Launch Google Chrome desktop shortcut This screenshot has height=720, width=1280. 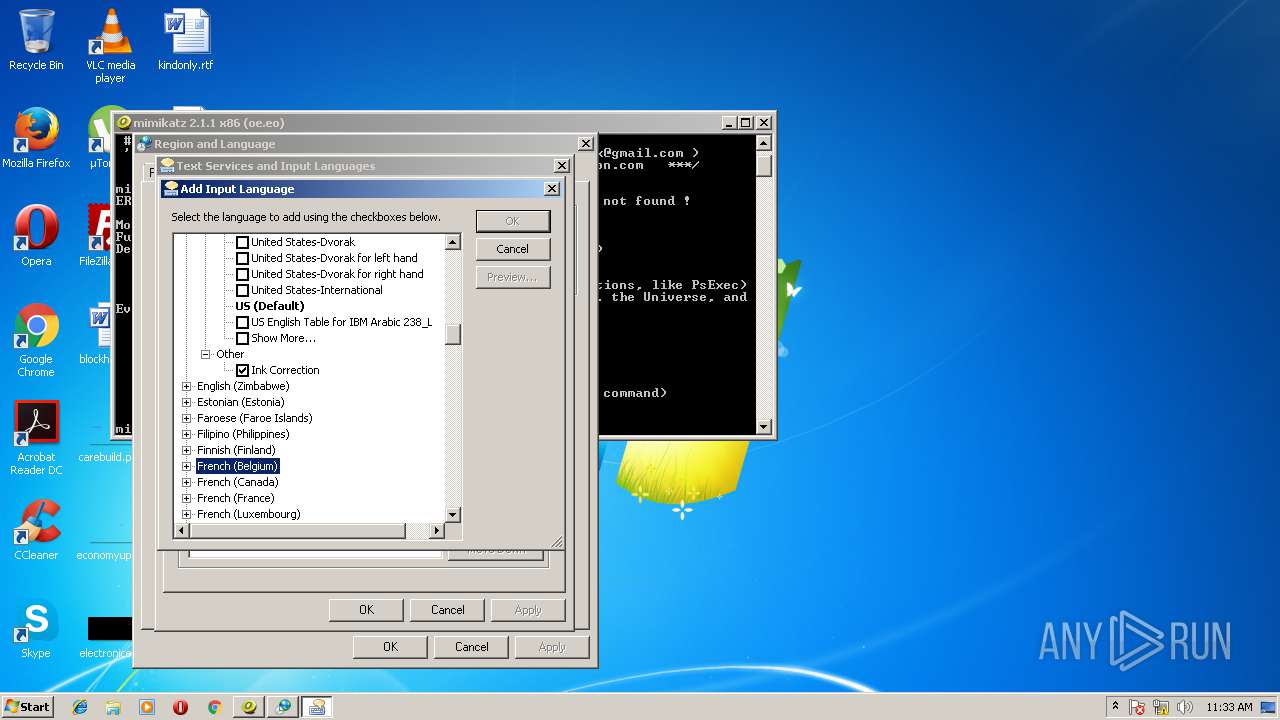coord(36,340)
